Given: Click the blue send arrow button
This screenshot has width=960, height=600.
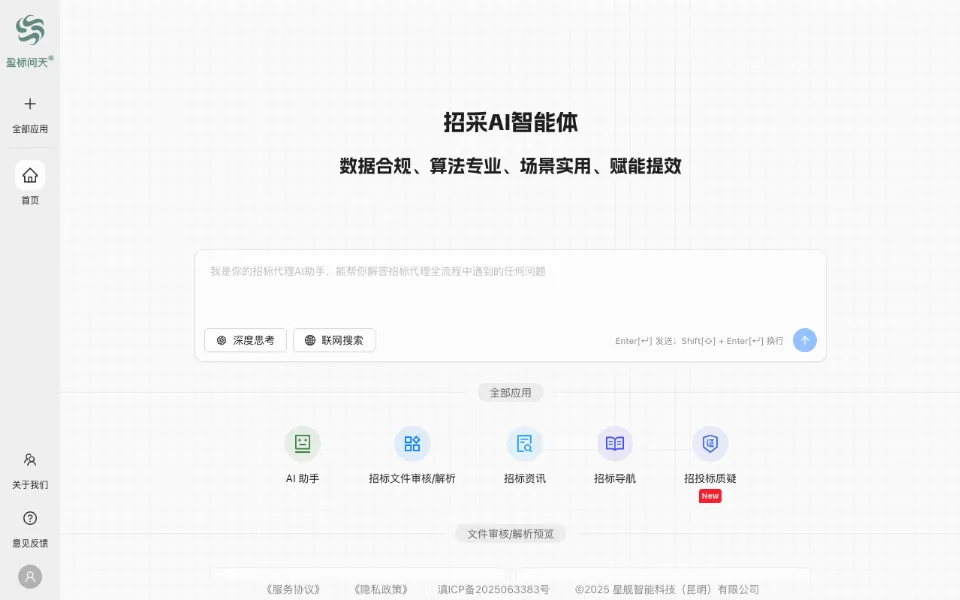Looking at the screenshot, I should tap(804, 340).
